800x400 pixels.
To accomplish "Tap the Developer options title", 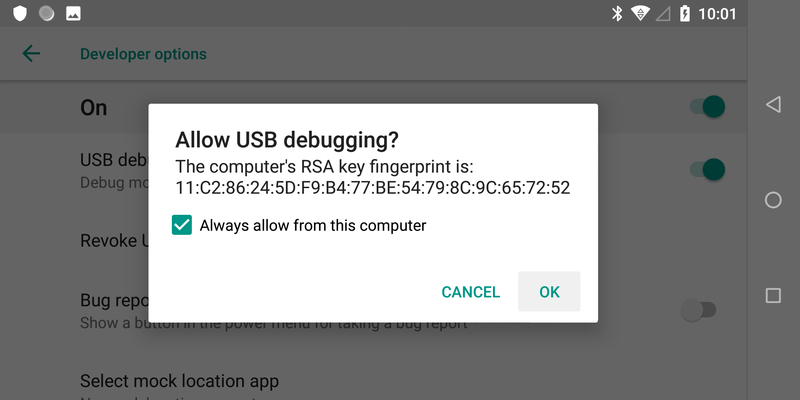I will click(143, 54).
